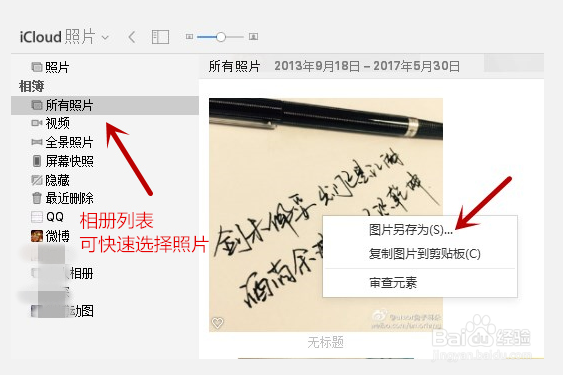Viewport: 563px width, 375px height.
Task: Go back using the left chevron
Action: (x=132, y=37)
